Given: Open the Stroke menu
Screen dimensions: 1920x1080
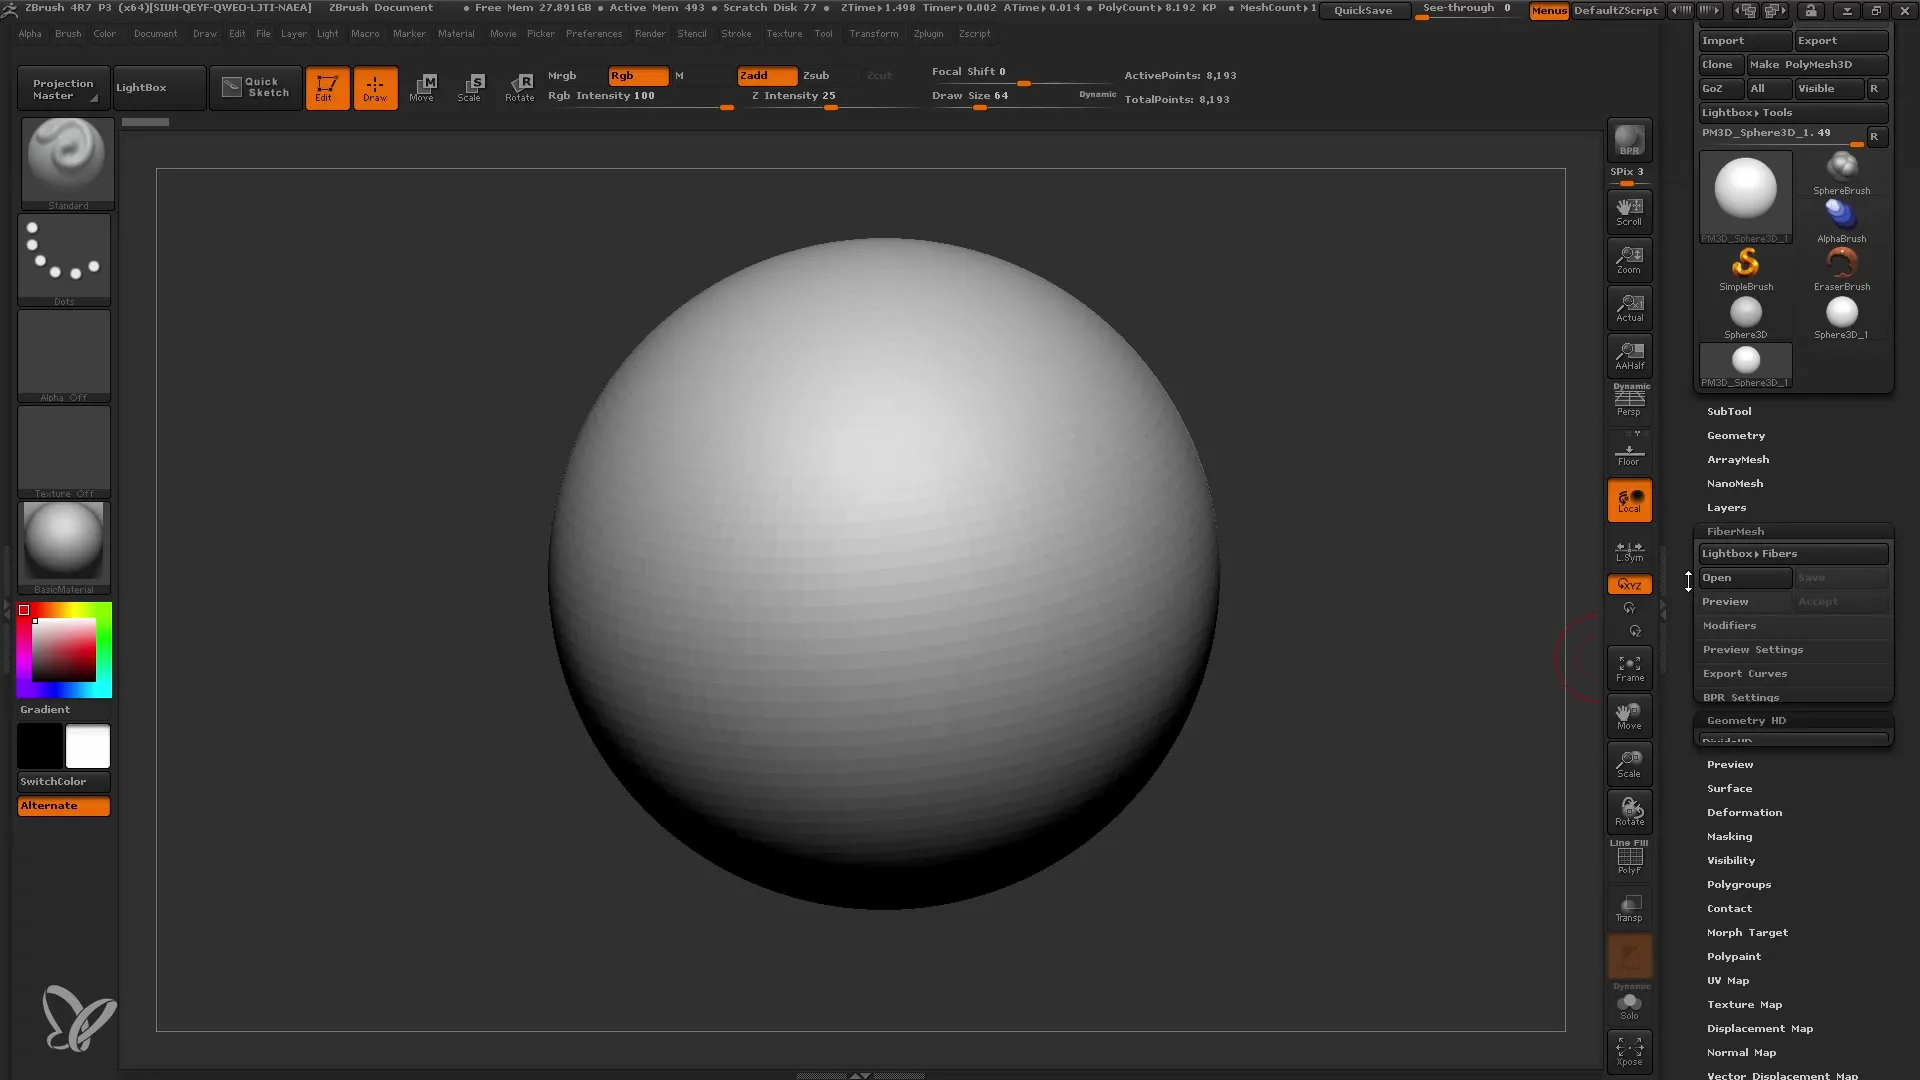Looking at the screenshot, I should point(736,34).
